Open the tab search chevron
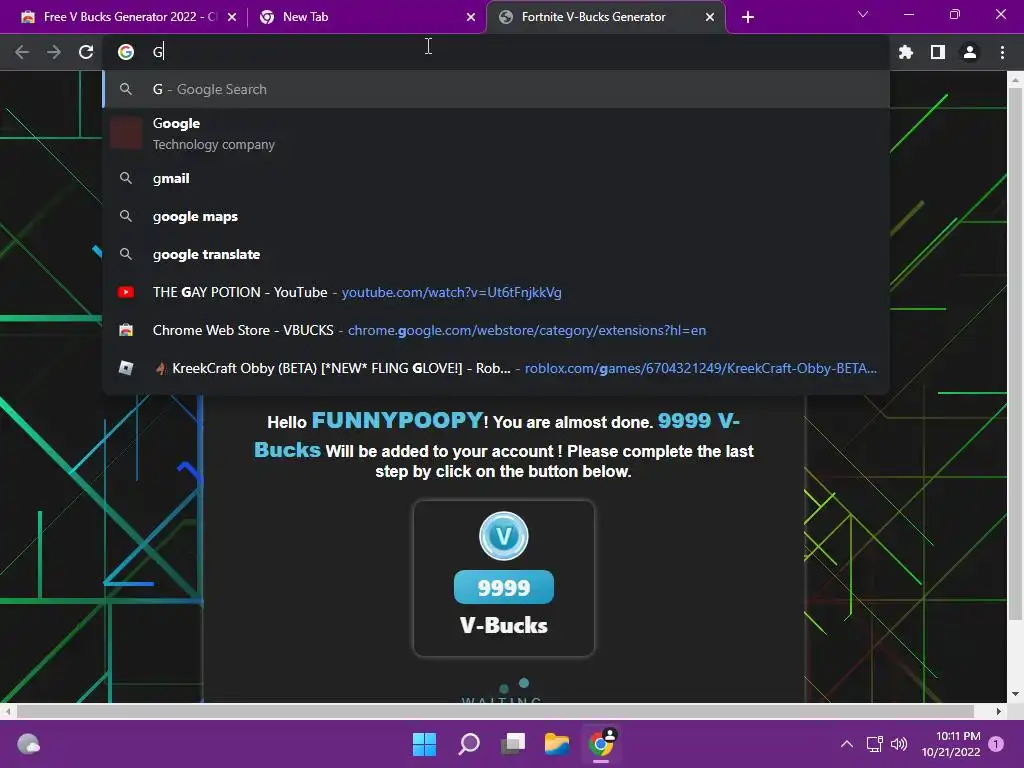This screenshot has height=768, width=1024. (863, 14)
